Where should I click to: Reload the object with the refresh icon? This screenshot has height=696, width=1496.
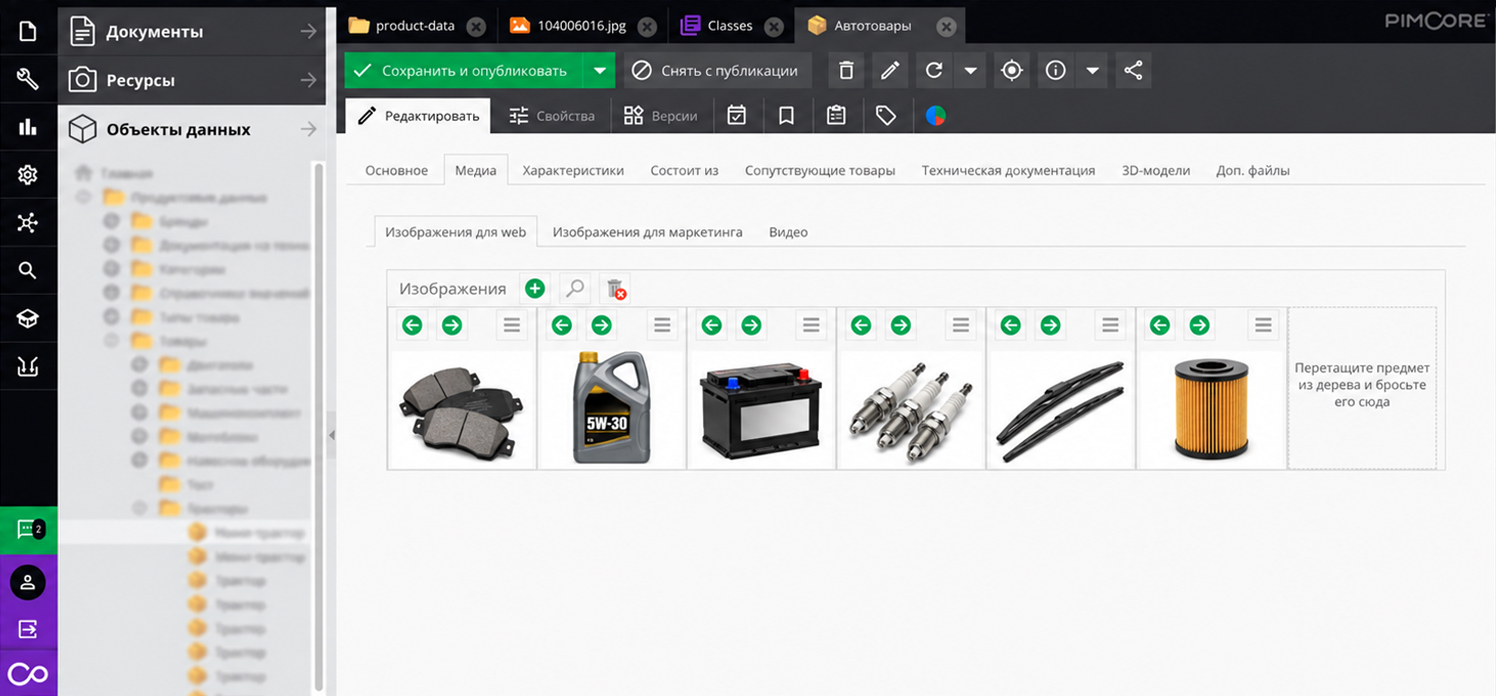(934, 71)
